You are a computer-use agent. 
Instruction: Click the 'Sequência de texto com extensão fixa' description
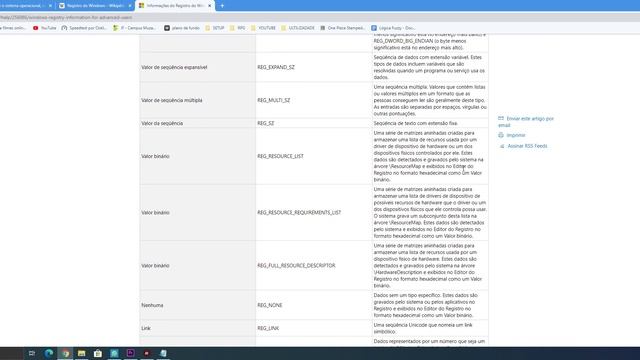[416, 123]
